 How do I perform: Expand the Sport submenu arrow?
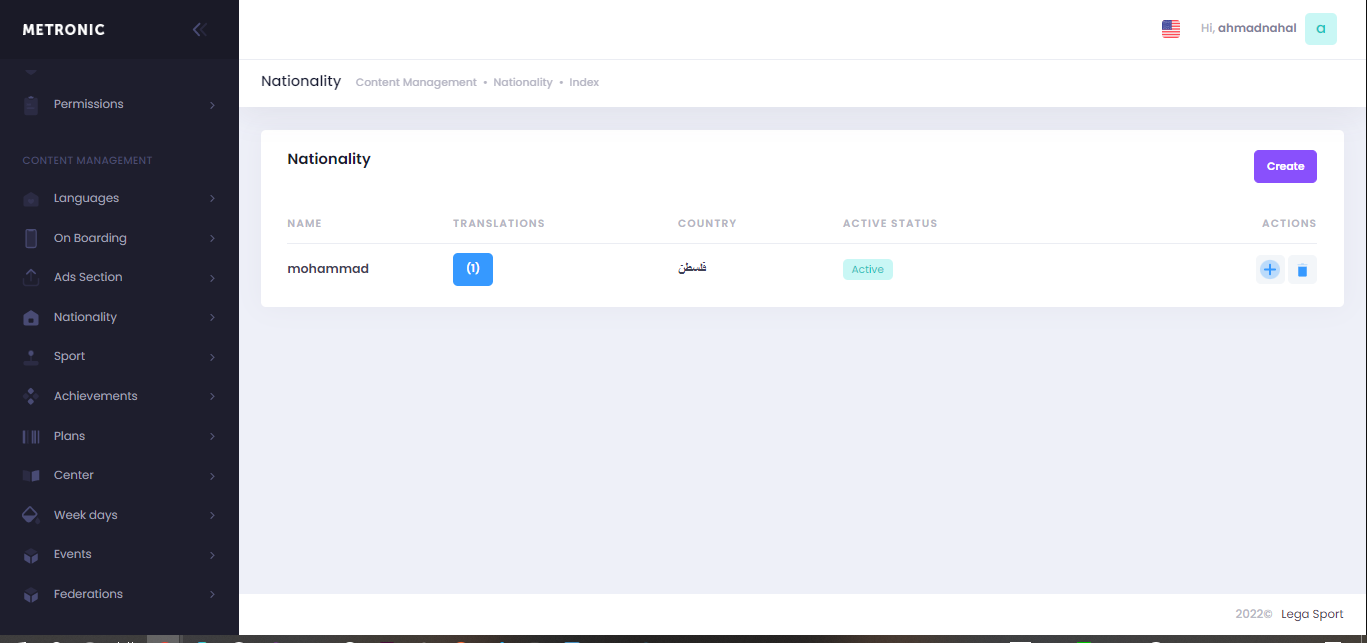click(x=212, y=357)
